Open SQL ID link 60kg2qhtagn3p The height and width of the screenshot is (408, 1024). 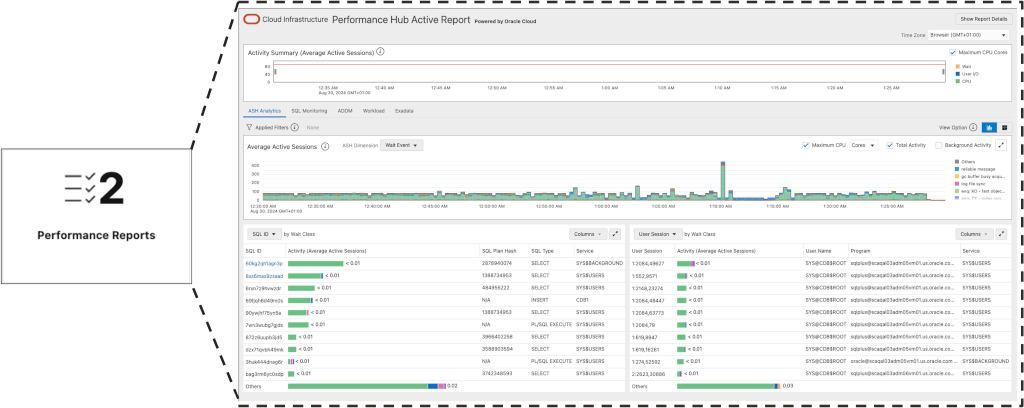264,263
